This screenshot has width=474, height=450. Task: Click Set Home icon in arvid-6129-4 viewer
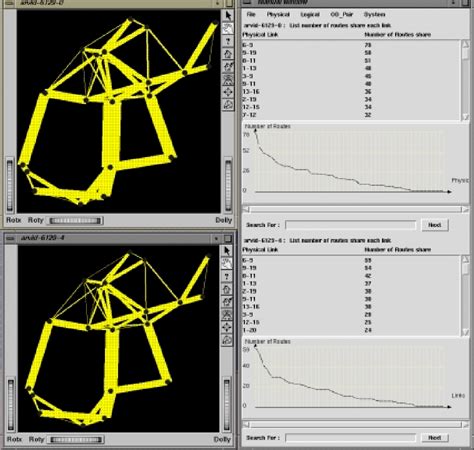coord(227,302)
